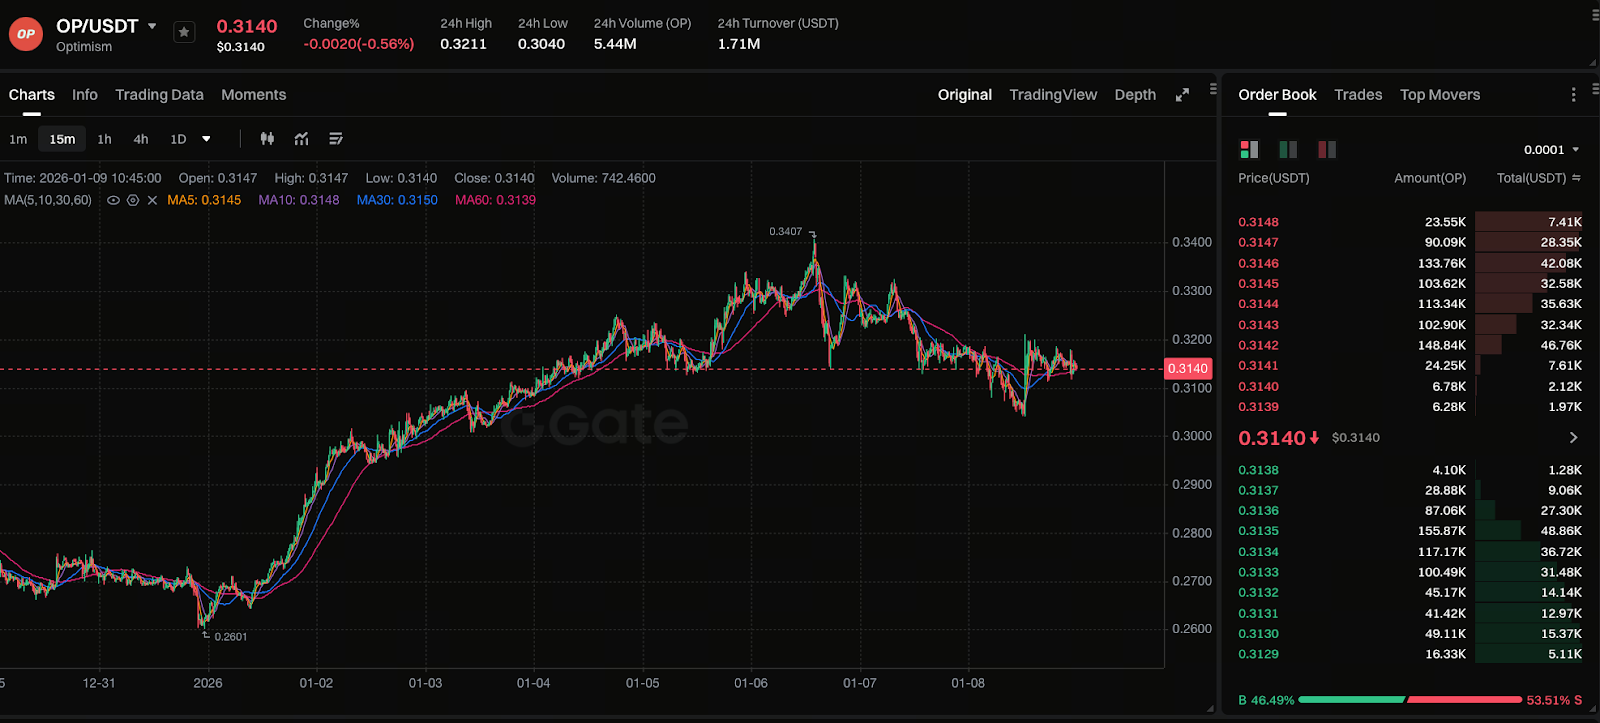This screenshot has height=723, width=1600.
Task: Select the 0.3142 ask price
Action: pyautogui.click(x=1258, y=345)
